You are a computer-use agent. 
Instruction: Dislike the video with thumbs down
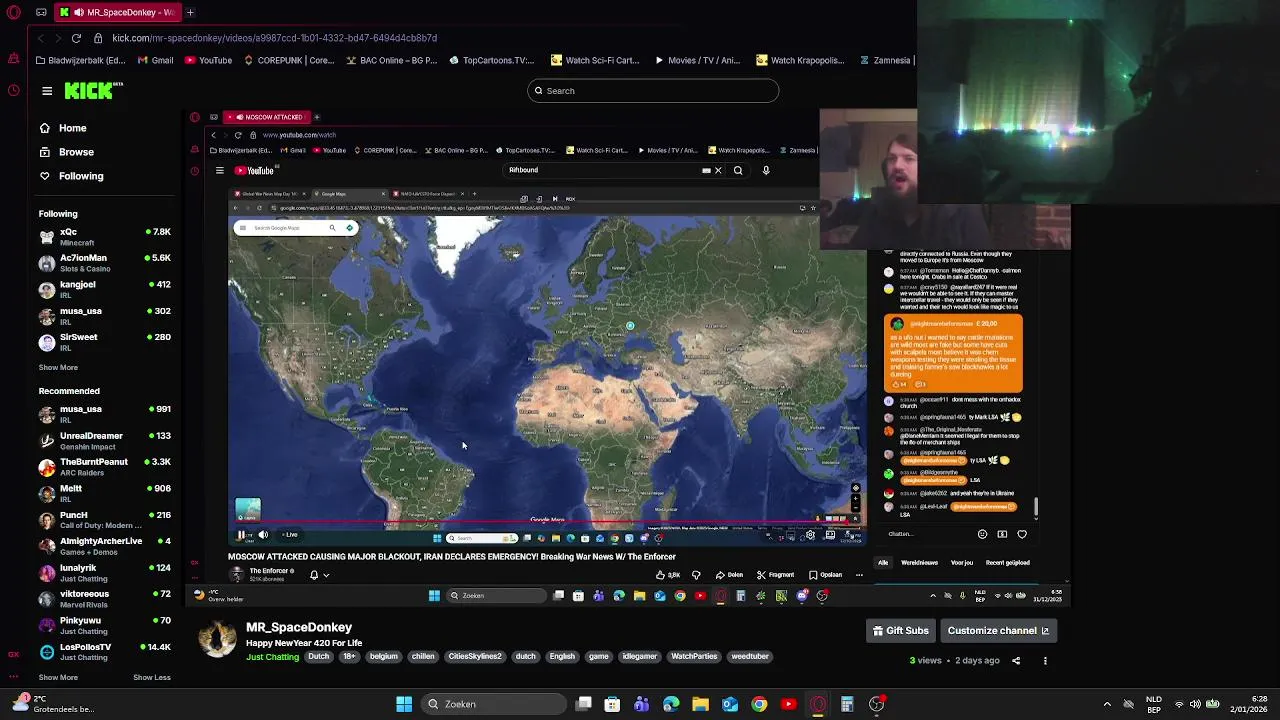point(696,575)
